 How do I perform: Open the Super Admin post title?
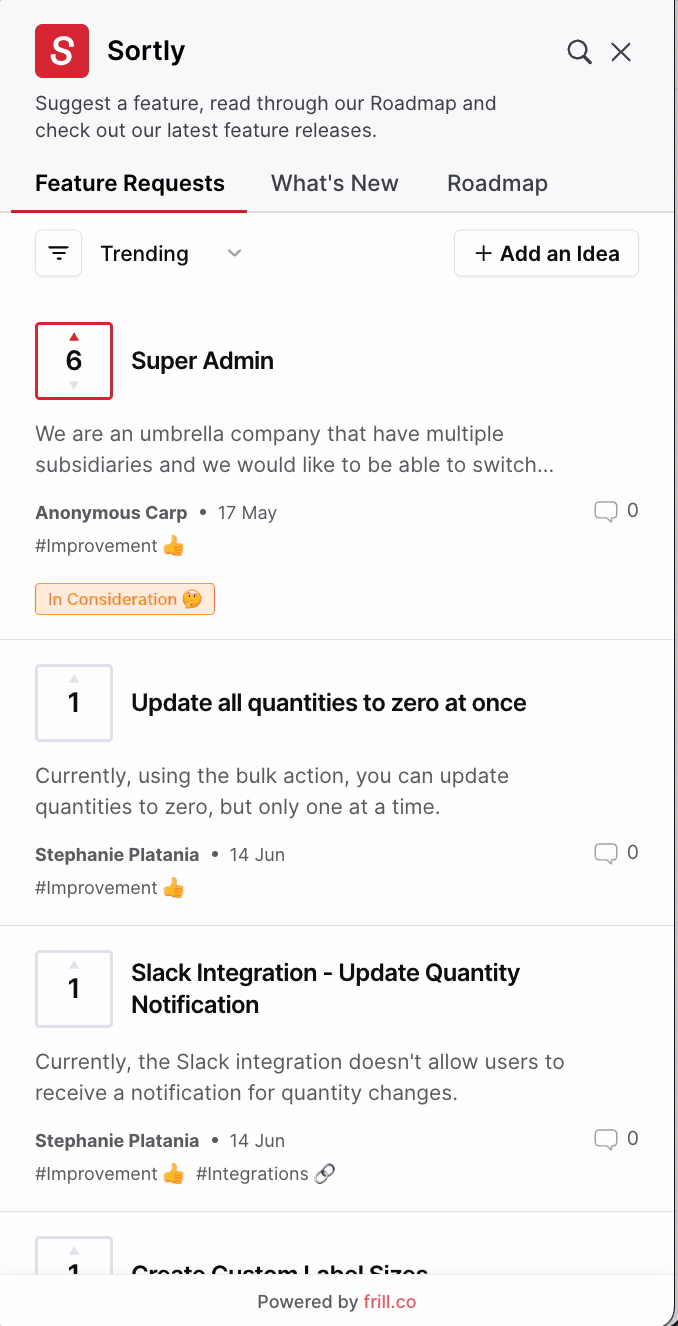click(x=202, y=361)
